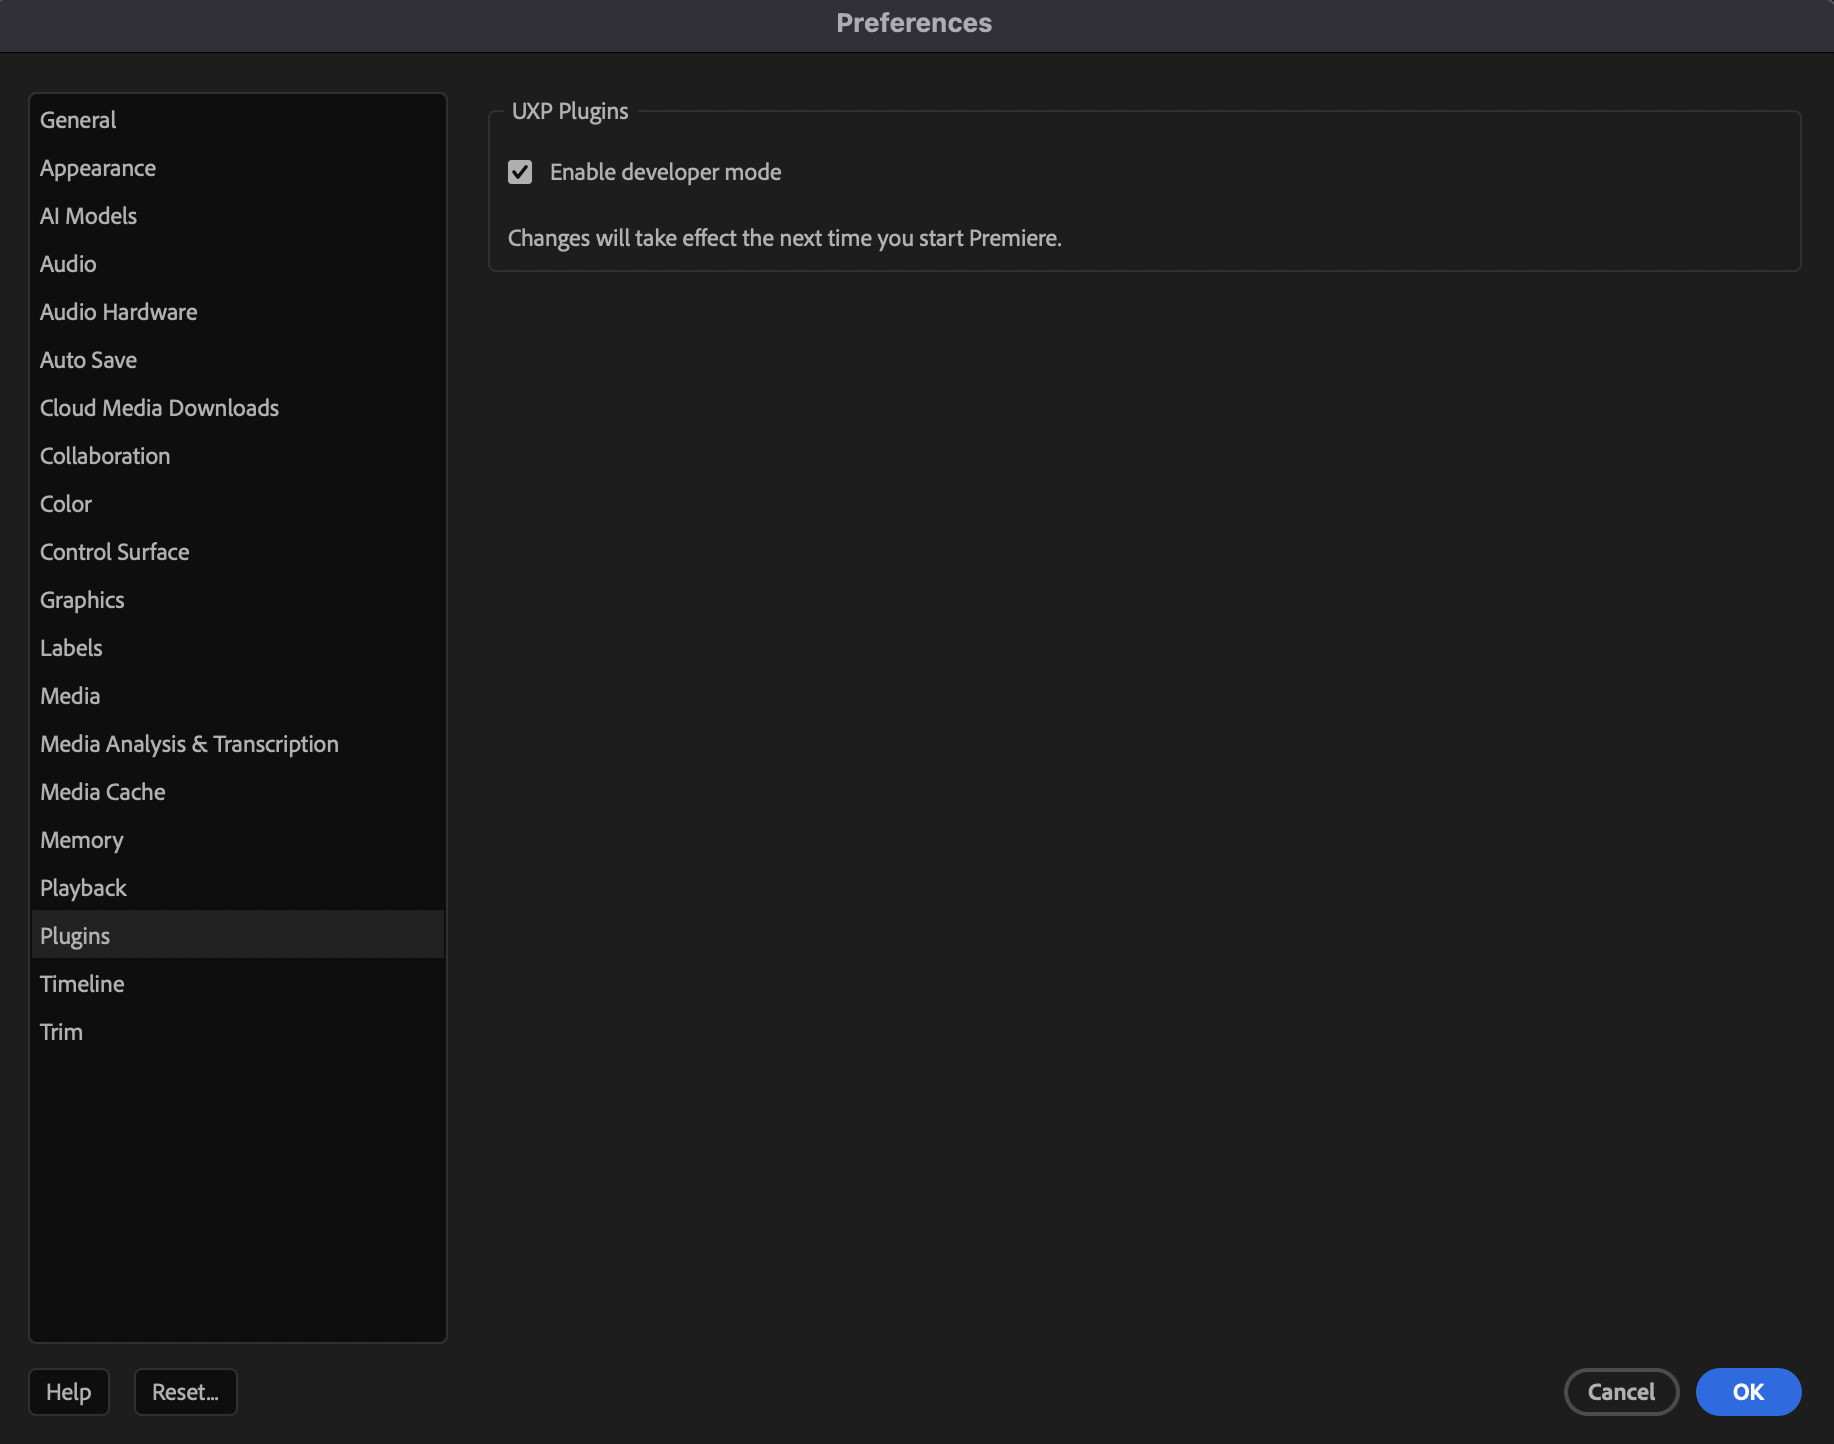Select Labels preferences

coord(70,647)
